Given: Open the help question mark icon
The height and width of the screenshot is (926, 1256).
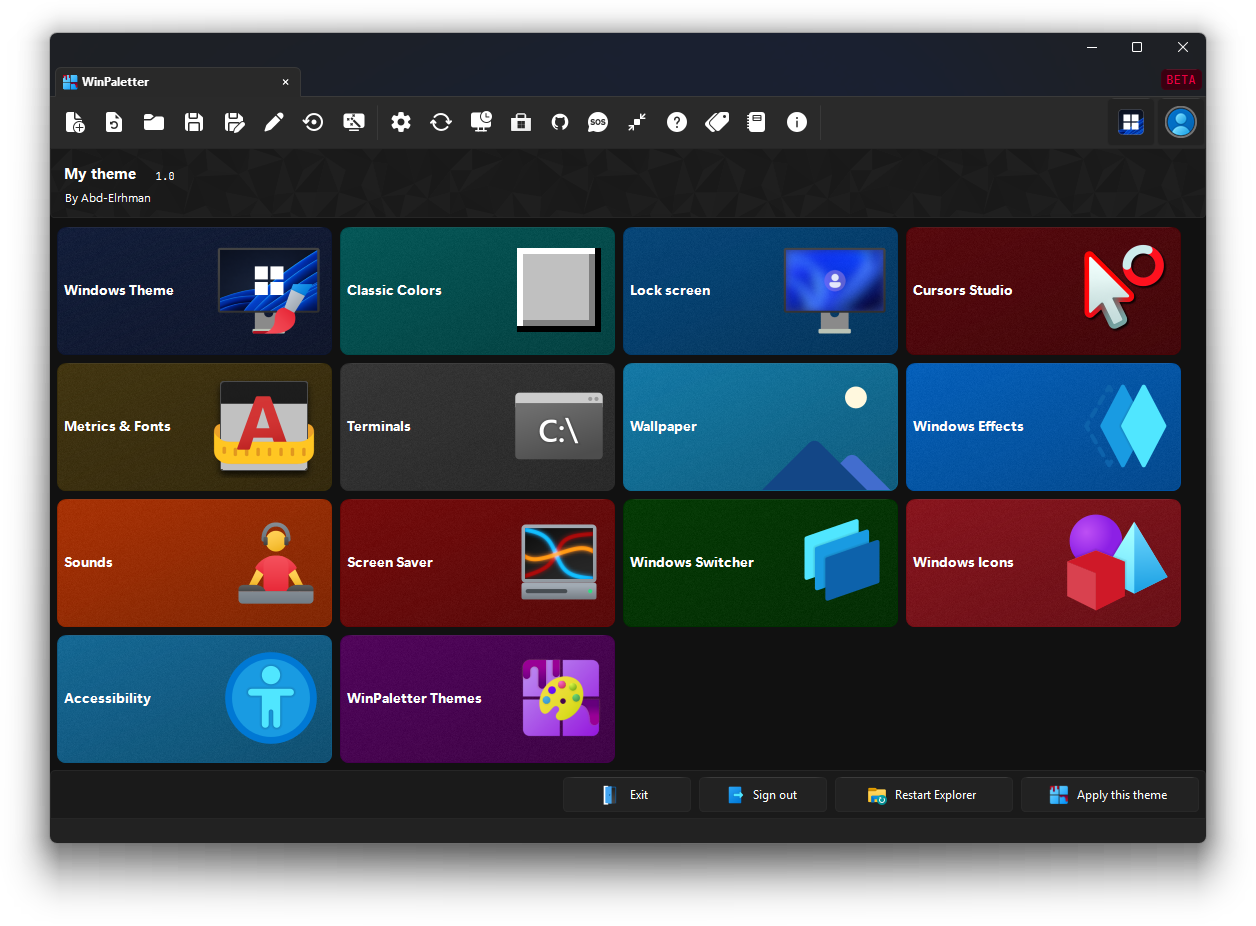Looking at the screenshot, I should click(677, 122).
